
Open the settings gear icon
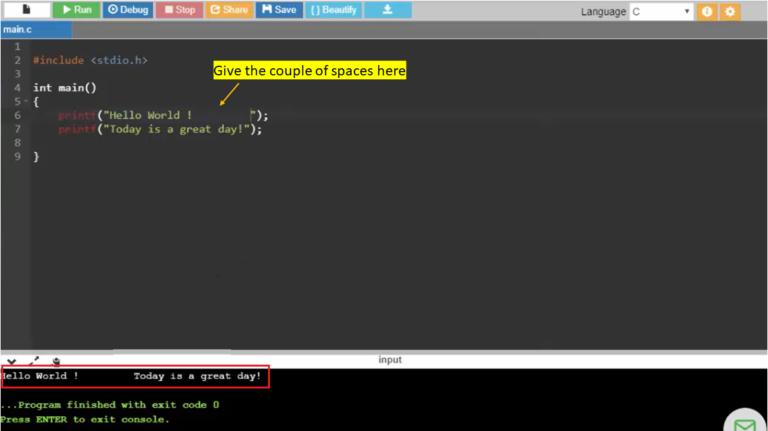[730, 11]
